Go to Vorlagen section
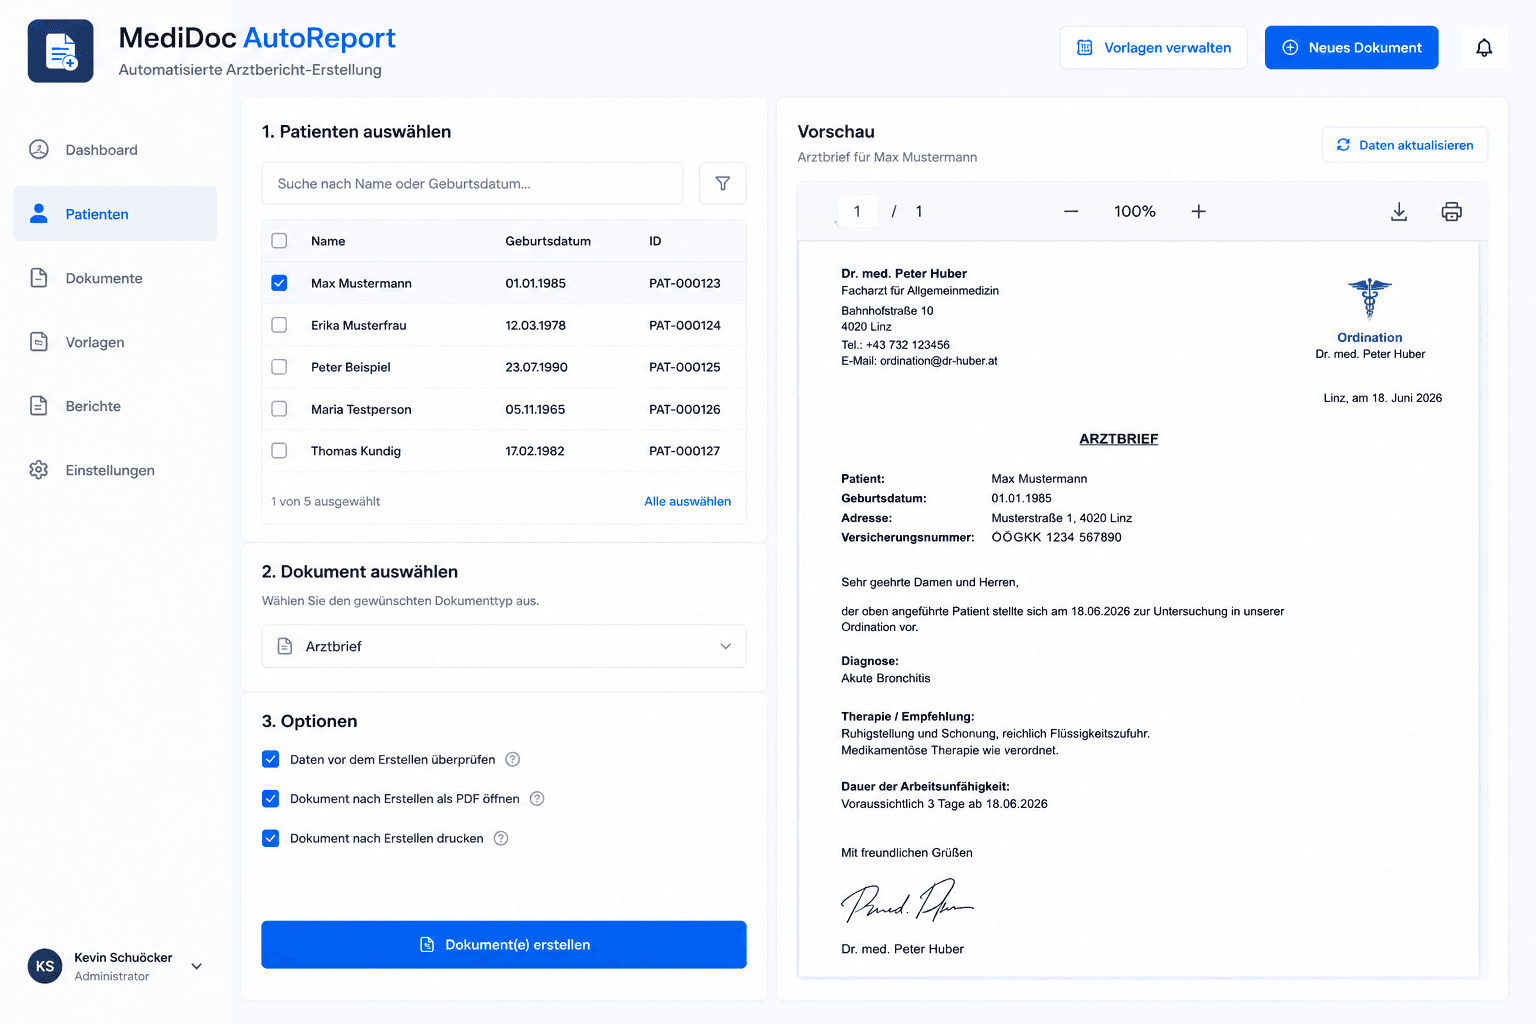The height and width of the screenshot is (1024, 1536). pyautogui.click(x=115, y=341)
